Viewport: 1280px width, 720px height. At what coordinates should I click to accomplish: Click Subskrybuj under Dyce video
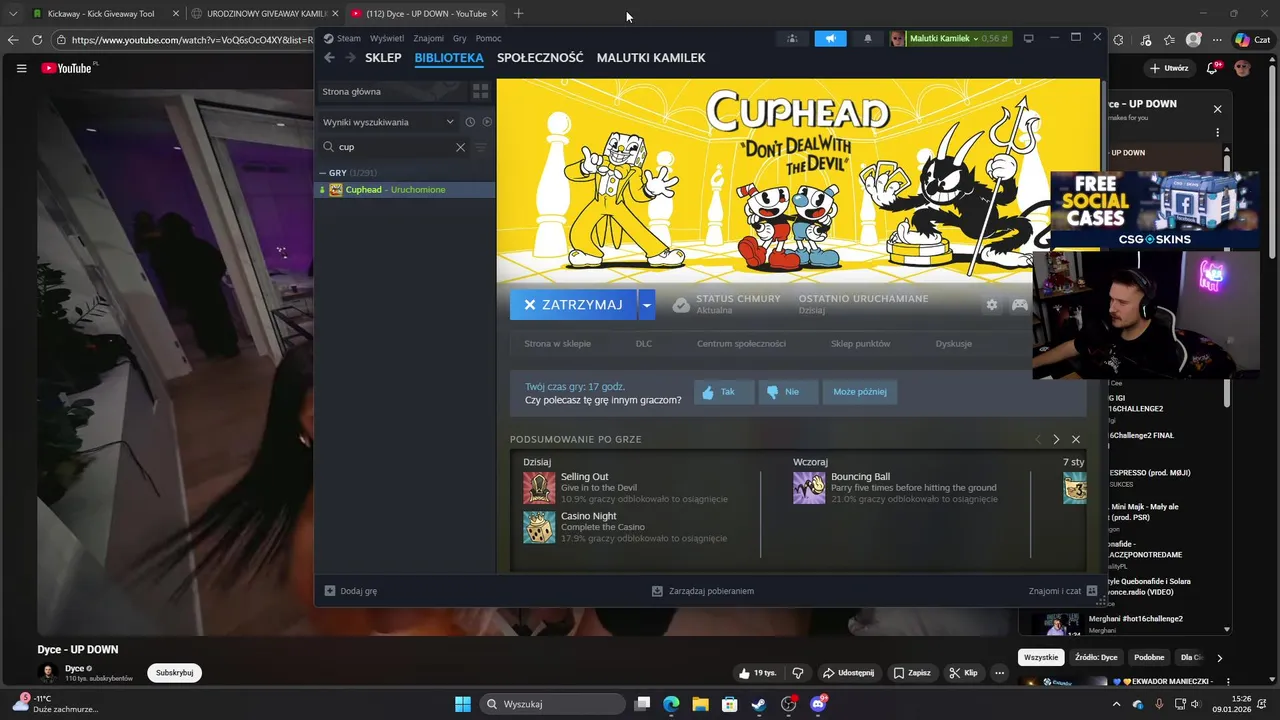pyautogui.click(x=174, y=673)
